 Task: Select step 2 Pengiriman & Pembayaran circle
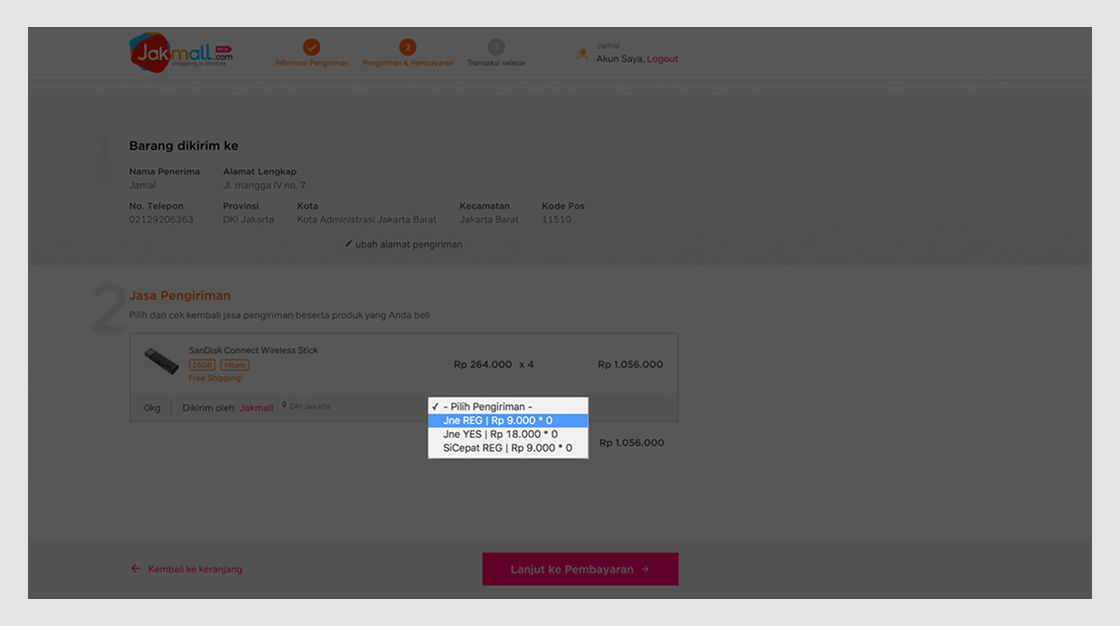click(407, 47)
